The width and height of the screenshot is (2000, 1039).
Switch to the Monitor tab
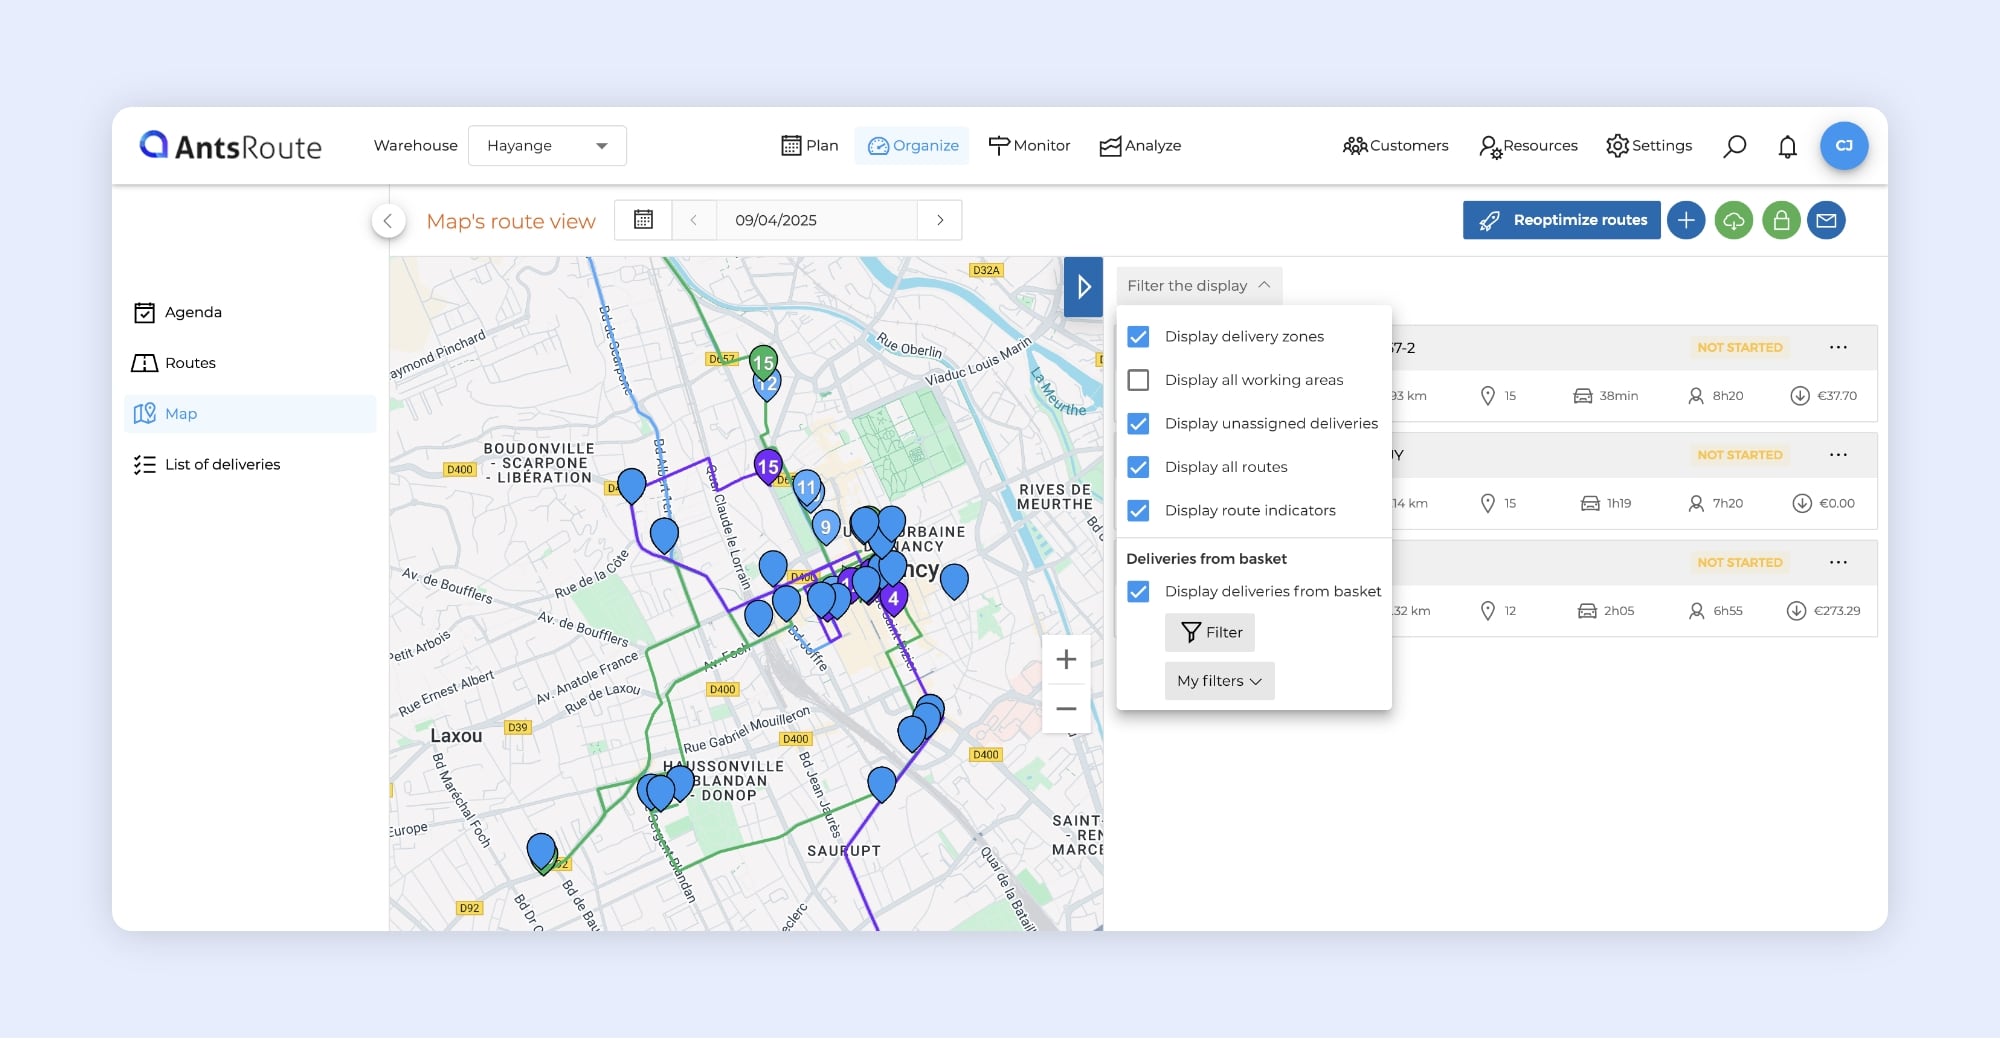(x=1029, y=146)
